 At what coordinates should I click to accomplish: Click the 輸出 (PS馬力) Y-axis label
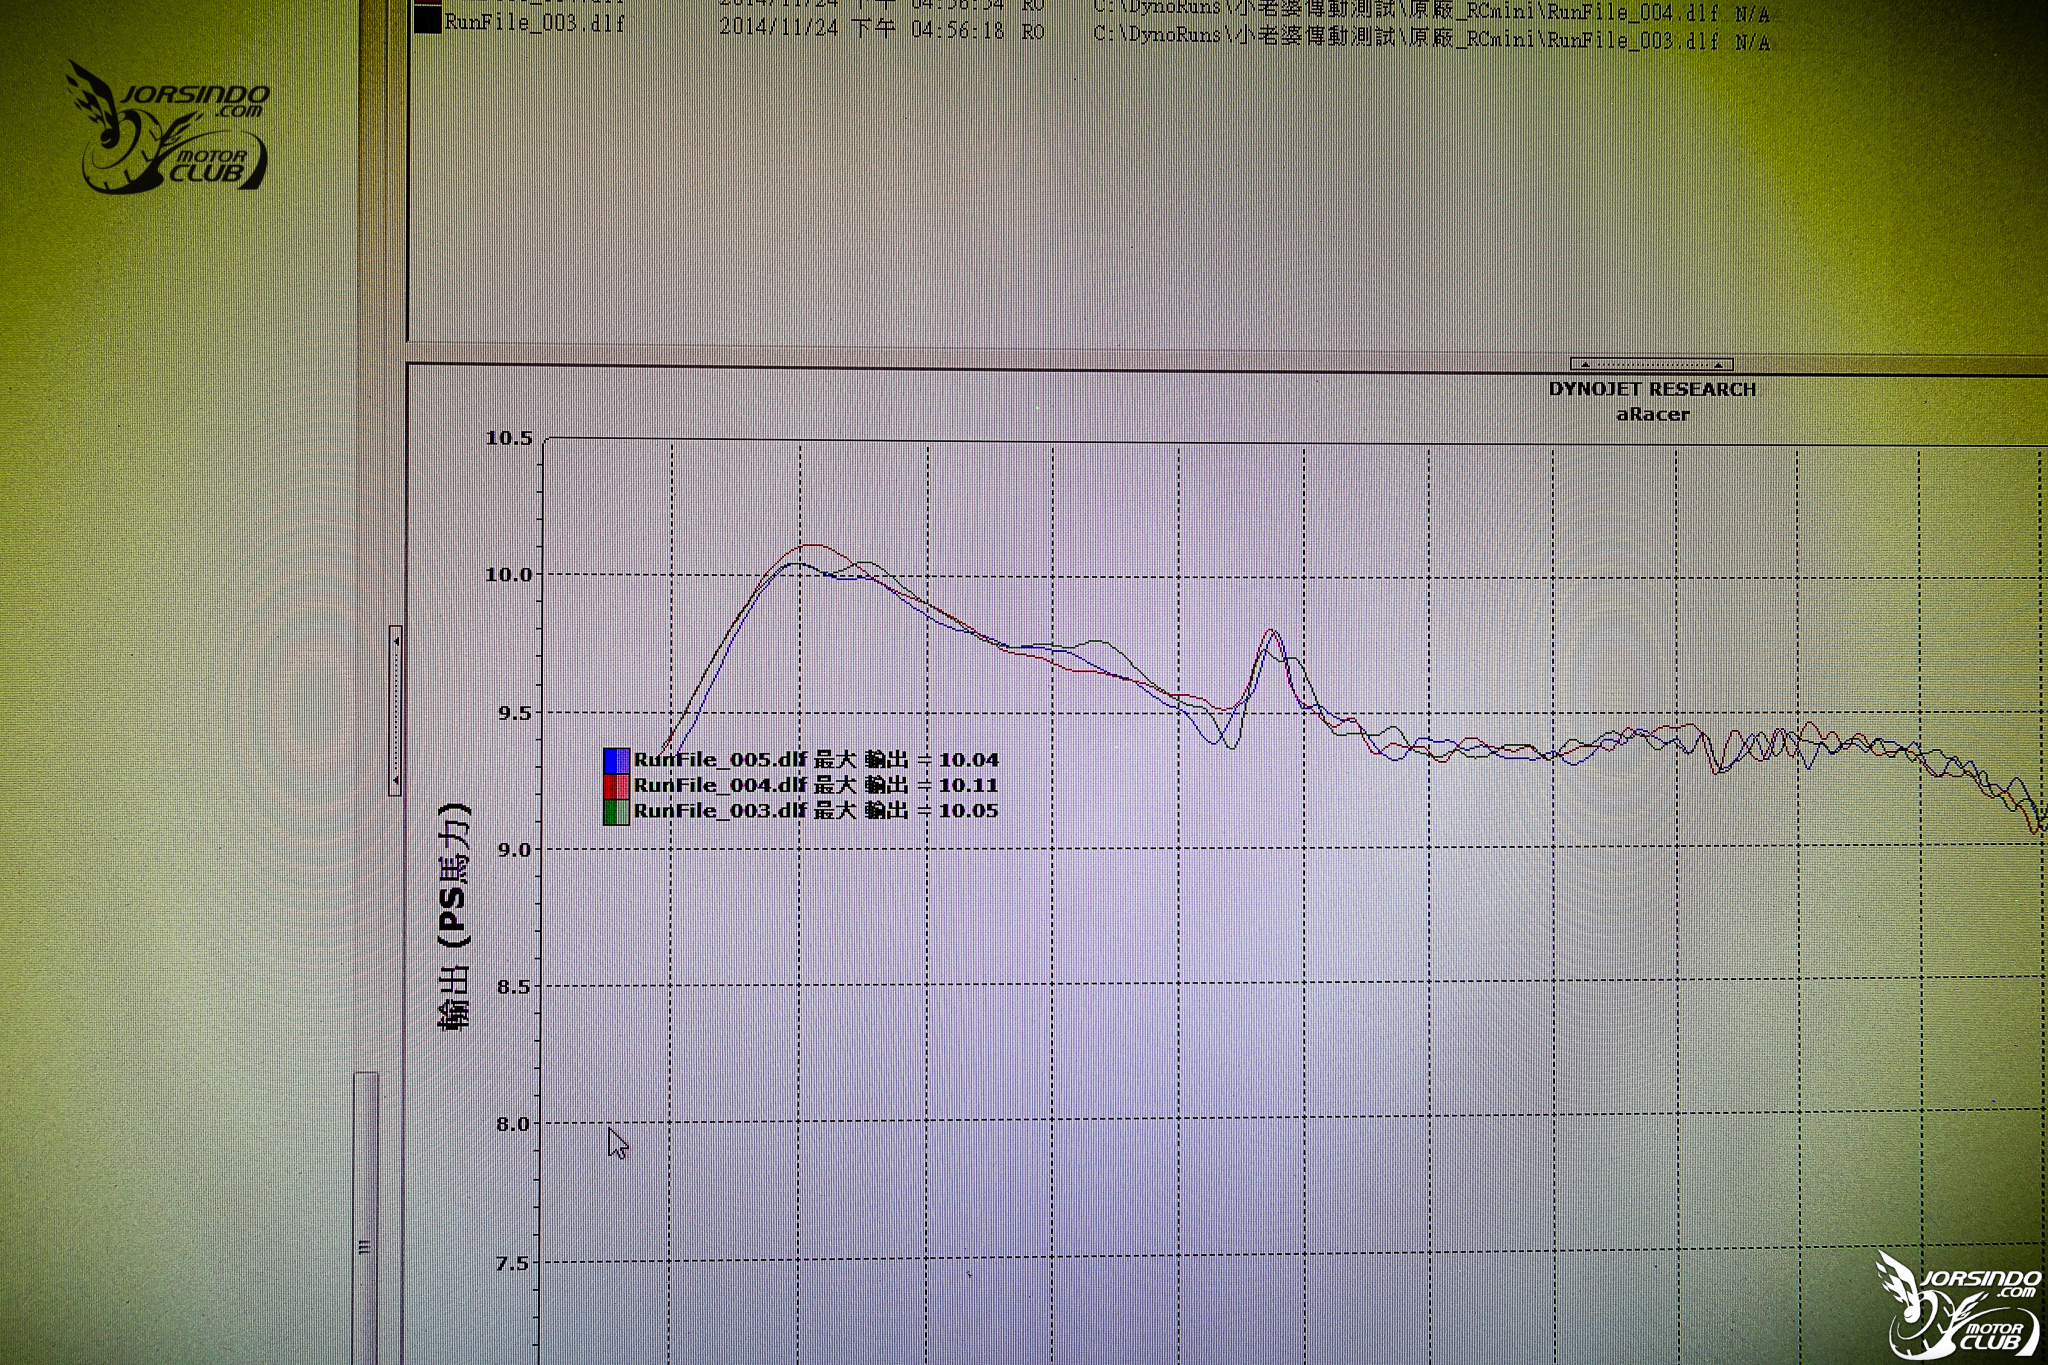454,916
